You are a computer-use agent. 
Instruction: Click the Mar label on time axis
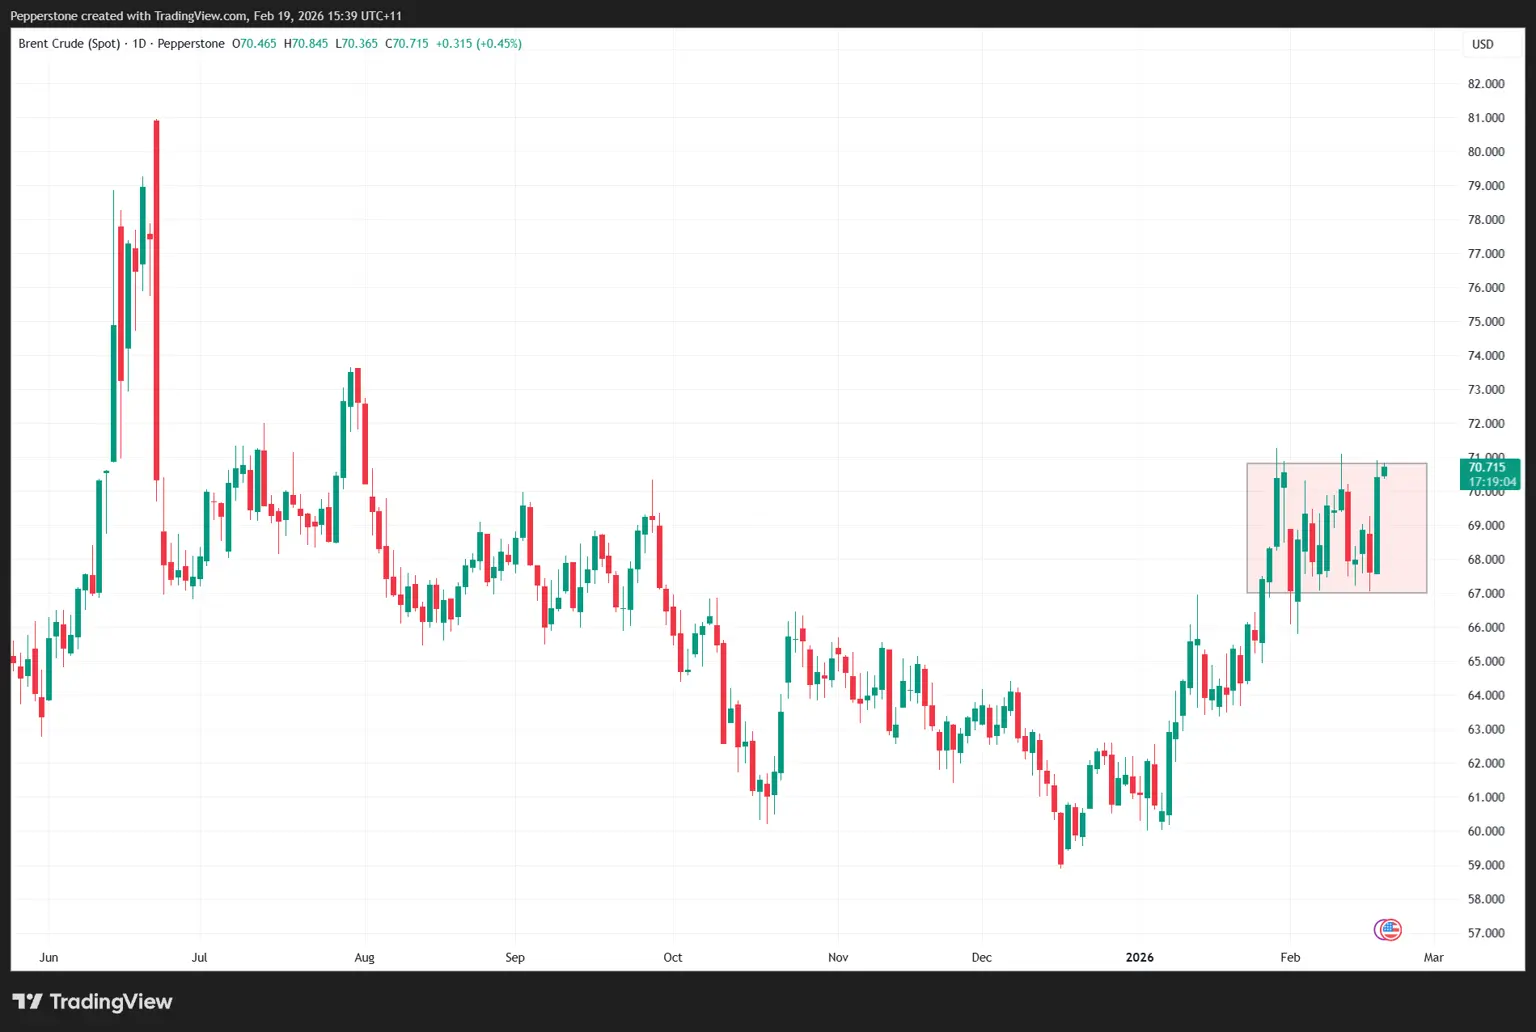[x=1434, y=957]
